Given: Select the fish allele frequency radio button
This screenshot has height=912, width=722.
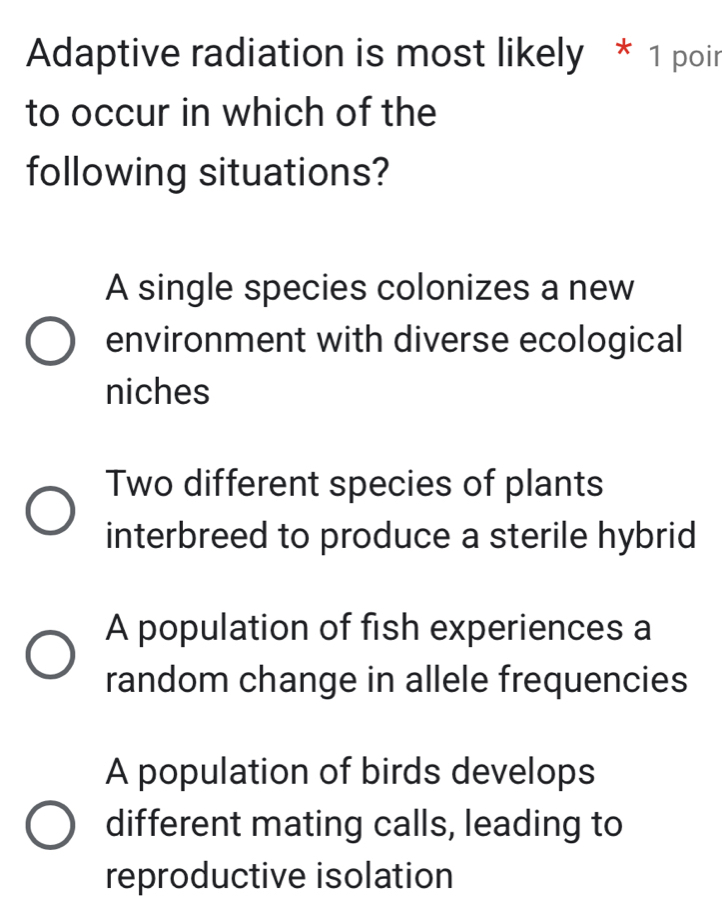Looking at the screenshot, I should pyautogui.click(x=48, y=656).
